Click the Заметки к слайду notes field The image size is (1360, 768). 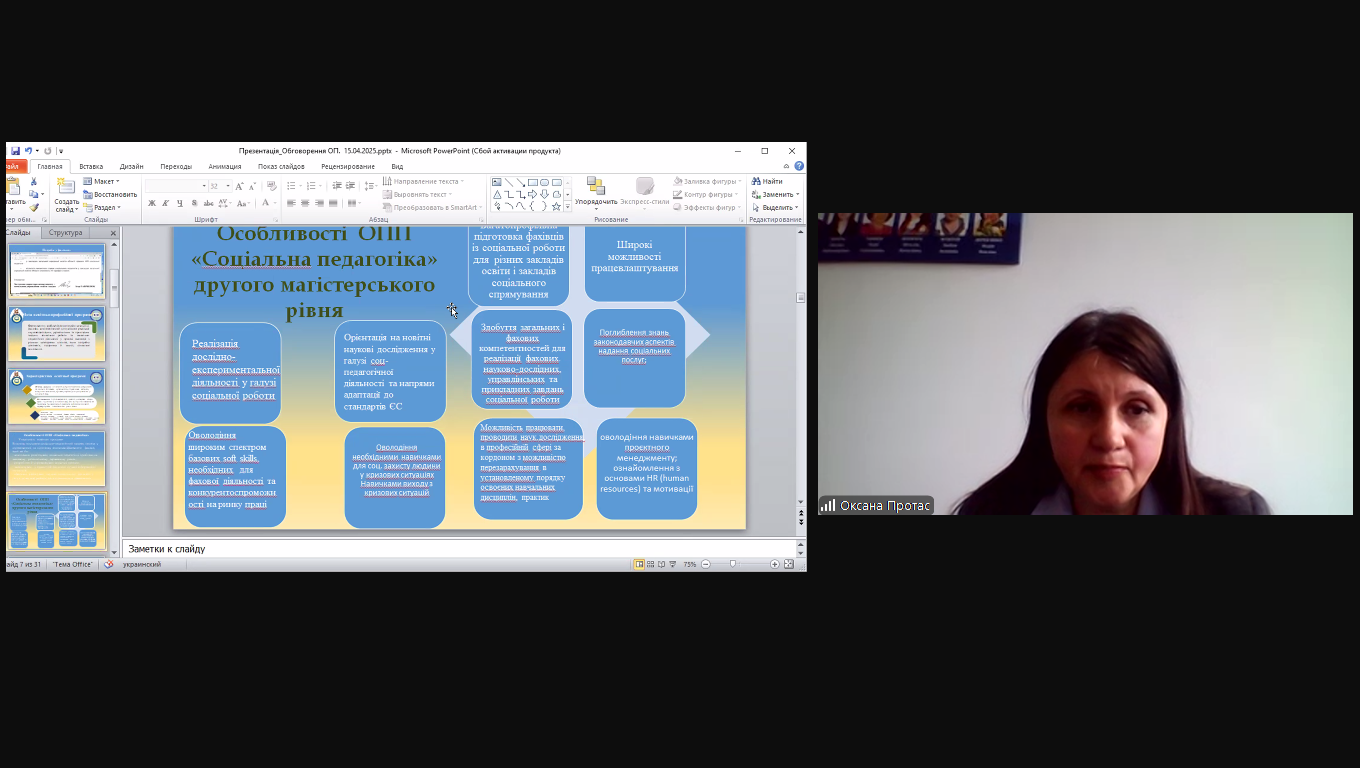[x=458, y=549]
